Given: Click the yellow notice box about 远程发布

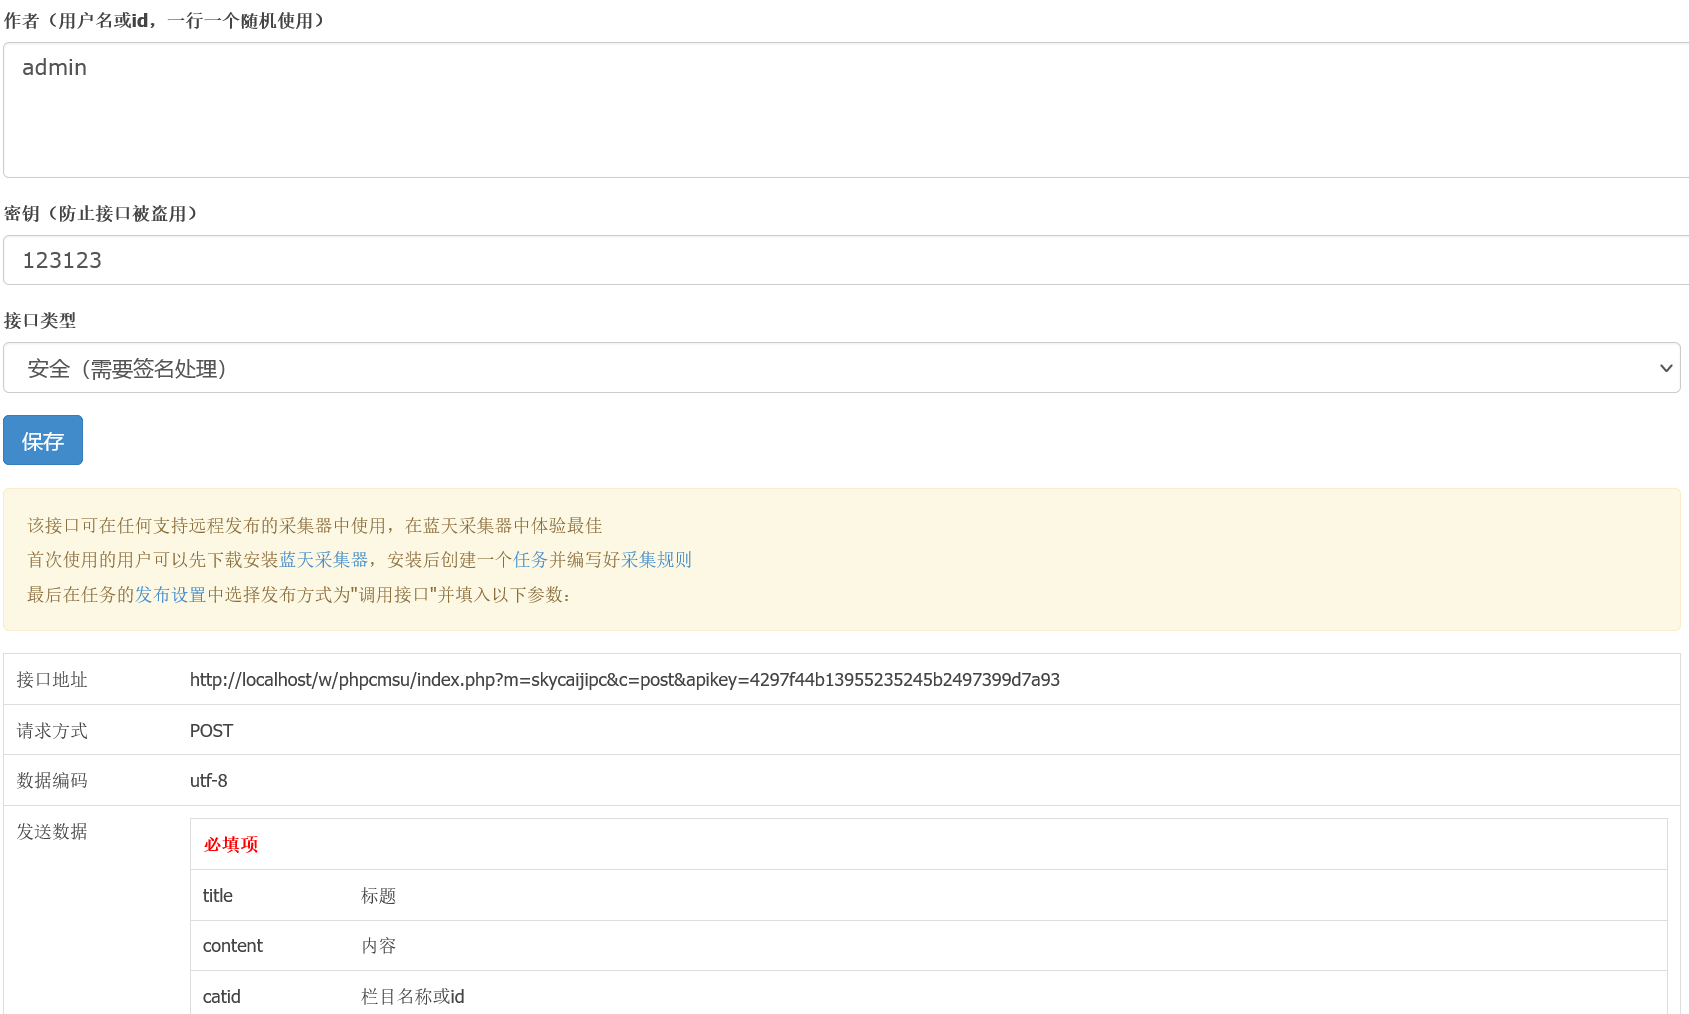Looking at the screenshot, I should tap(844, 560).
